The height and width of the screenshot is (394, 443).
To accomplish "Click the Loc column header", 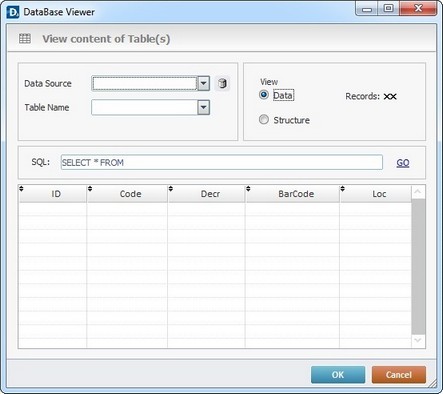I will click(x=376, y=194).
